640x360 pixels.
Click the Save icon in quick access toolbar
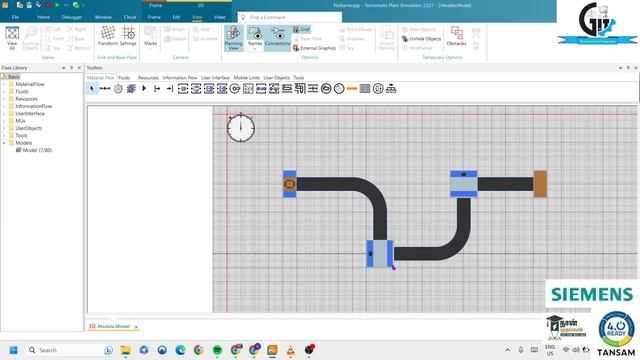29,5
